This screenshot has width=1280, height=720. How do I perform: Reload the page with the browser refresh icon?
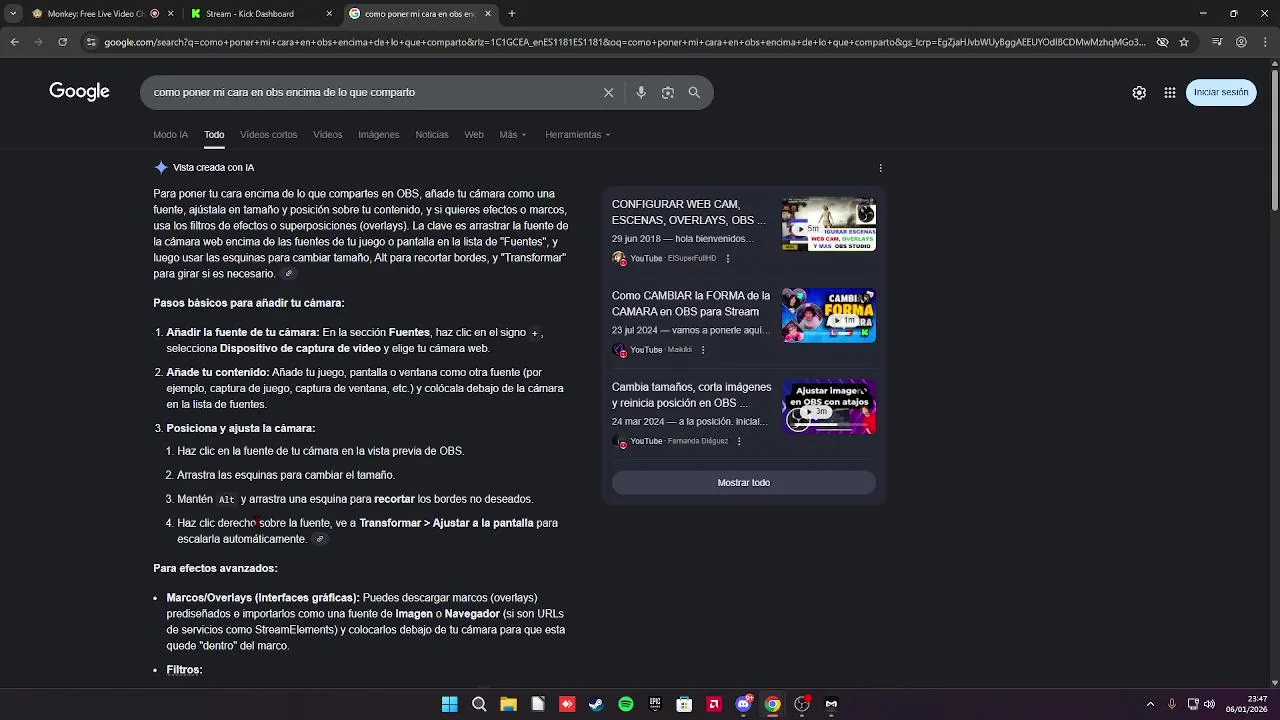[62, 42]
